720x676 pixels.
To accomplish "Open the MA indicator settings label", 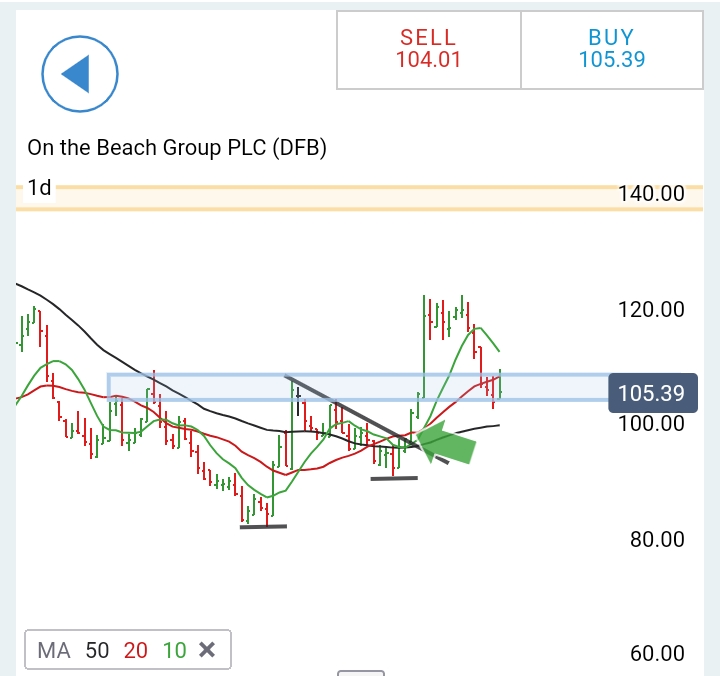I will (x=54, y=650).
